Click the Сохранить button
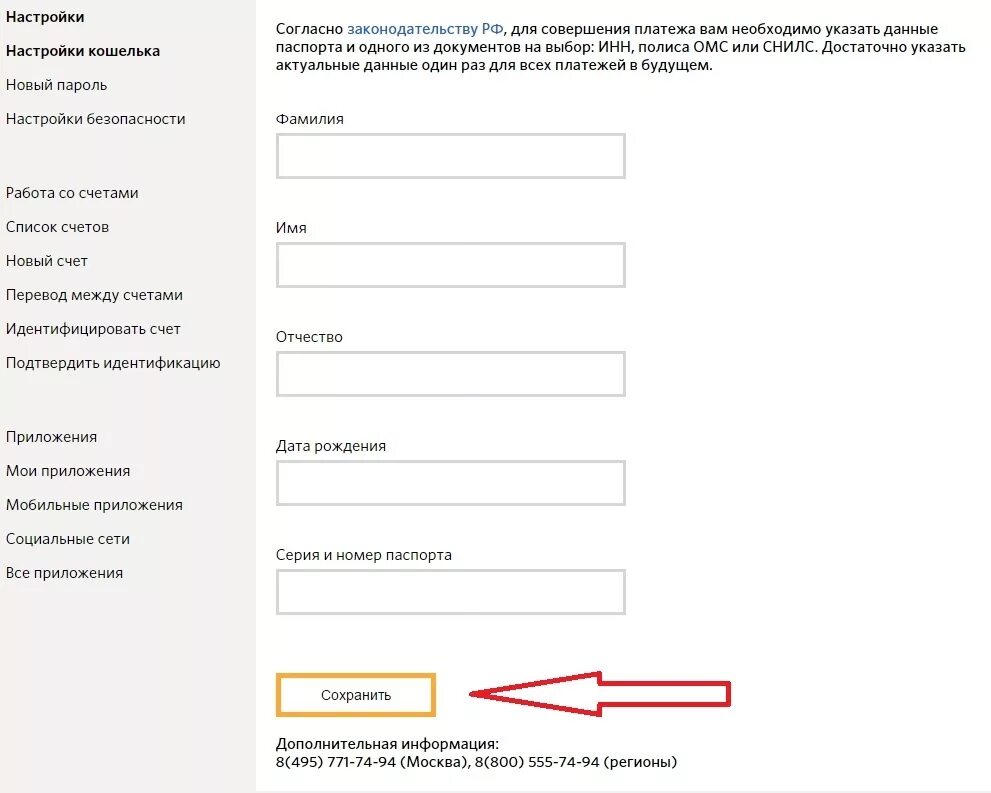 355,695
